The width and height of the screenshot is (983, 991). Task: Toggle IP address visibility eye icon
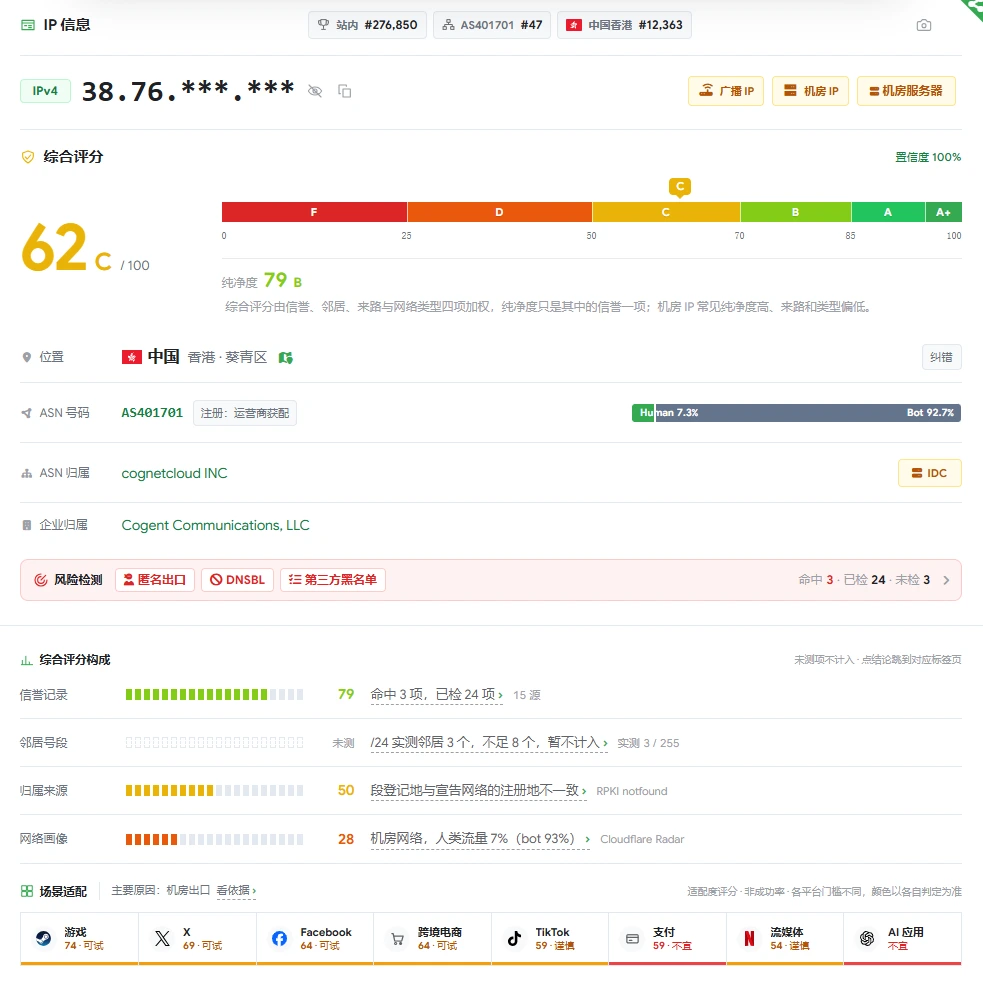[x=315, y=91]
